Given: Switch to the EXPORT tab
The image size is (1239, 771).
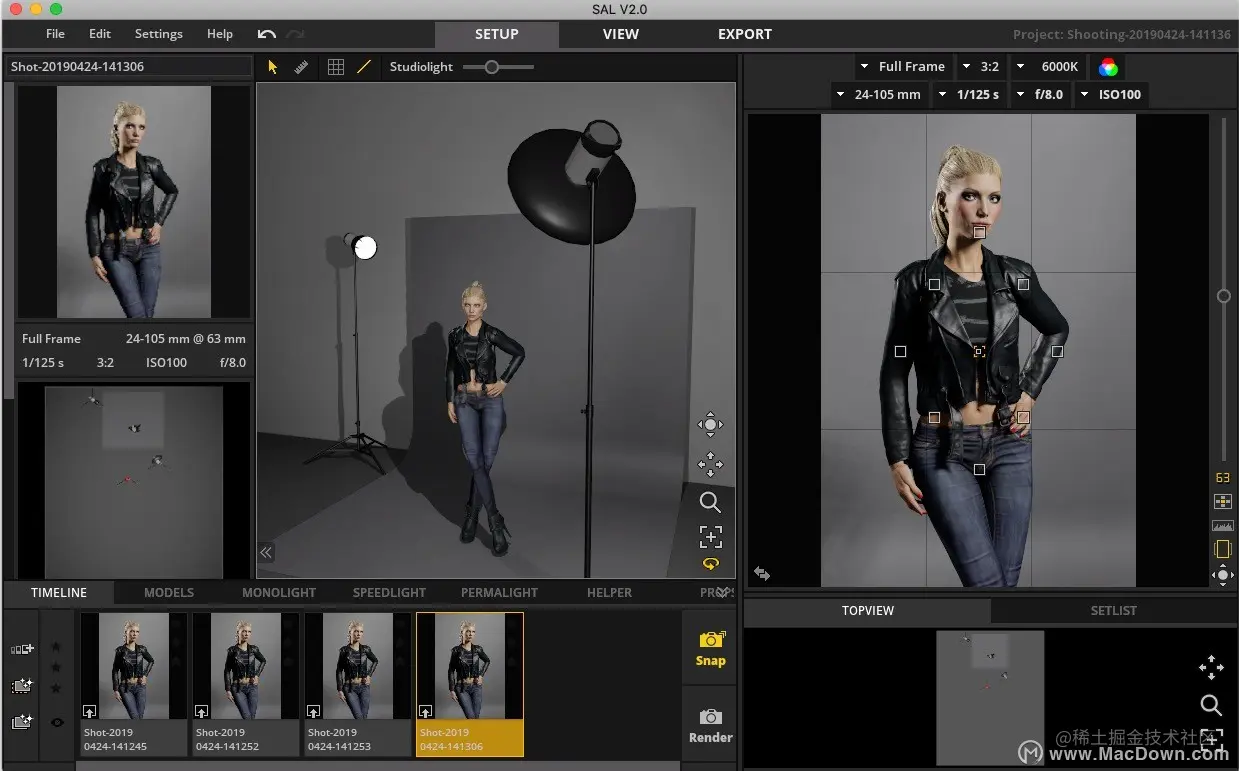Looking at the screenshot, I should pos(745,34).
